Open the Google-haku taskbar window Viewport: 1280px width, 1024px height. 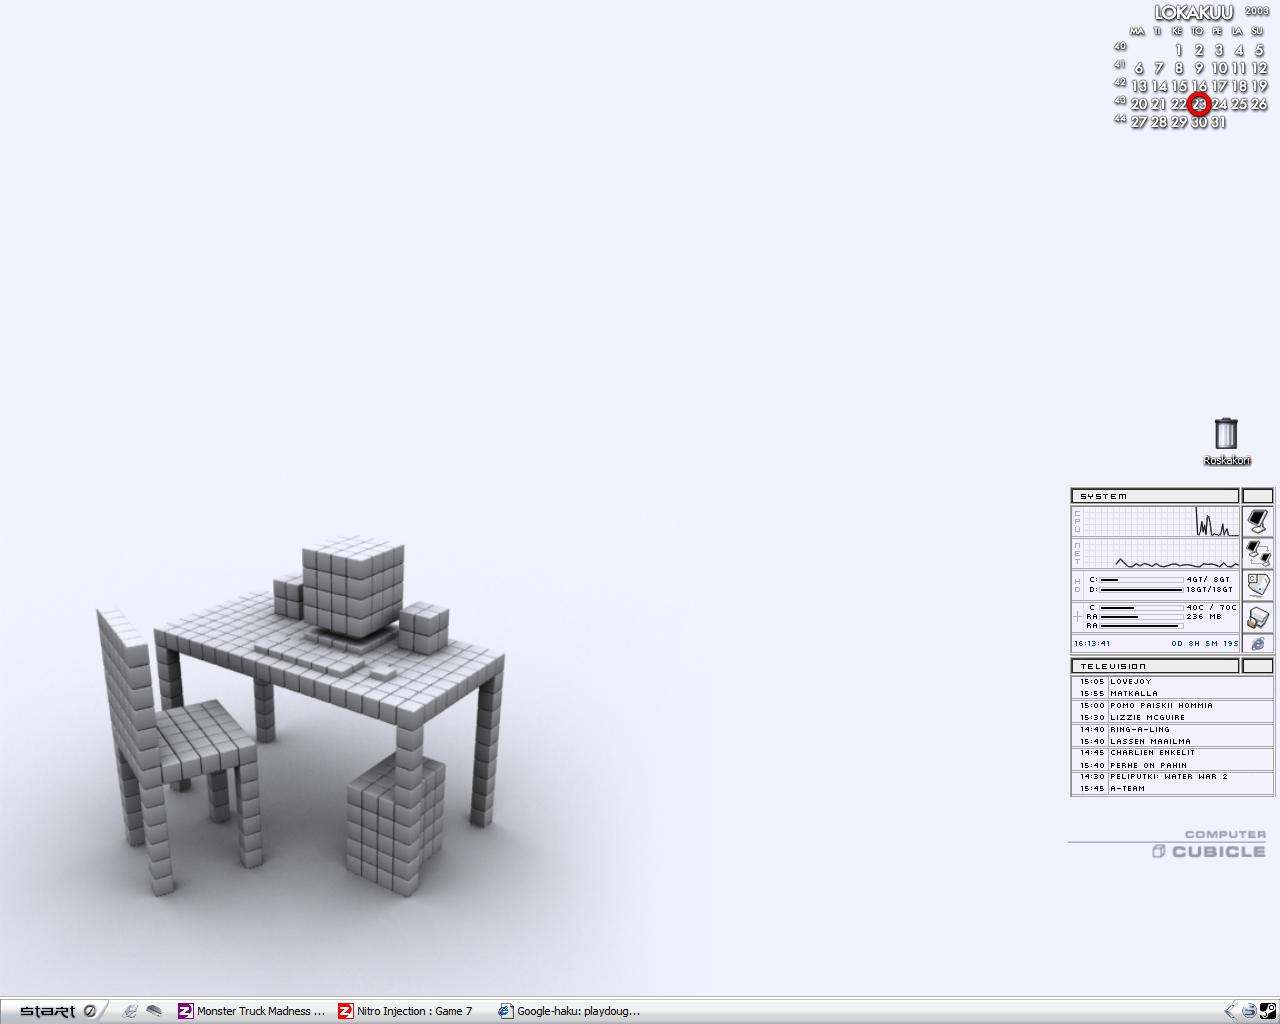(570, 1011)
